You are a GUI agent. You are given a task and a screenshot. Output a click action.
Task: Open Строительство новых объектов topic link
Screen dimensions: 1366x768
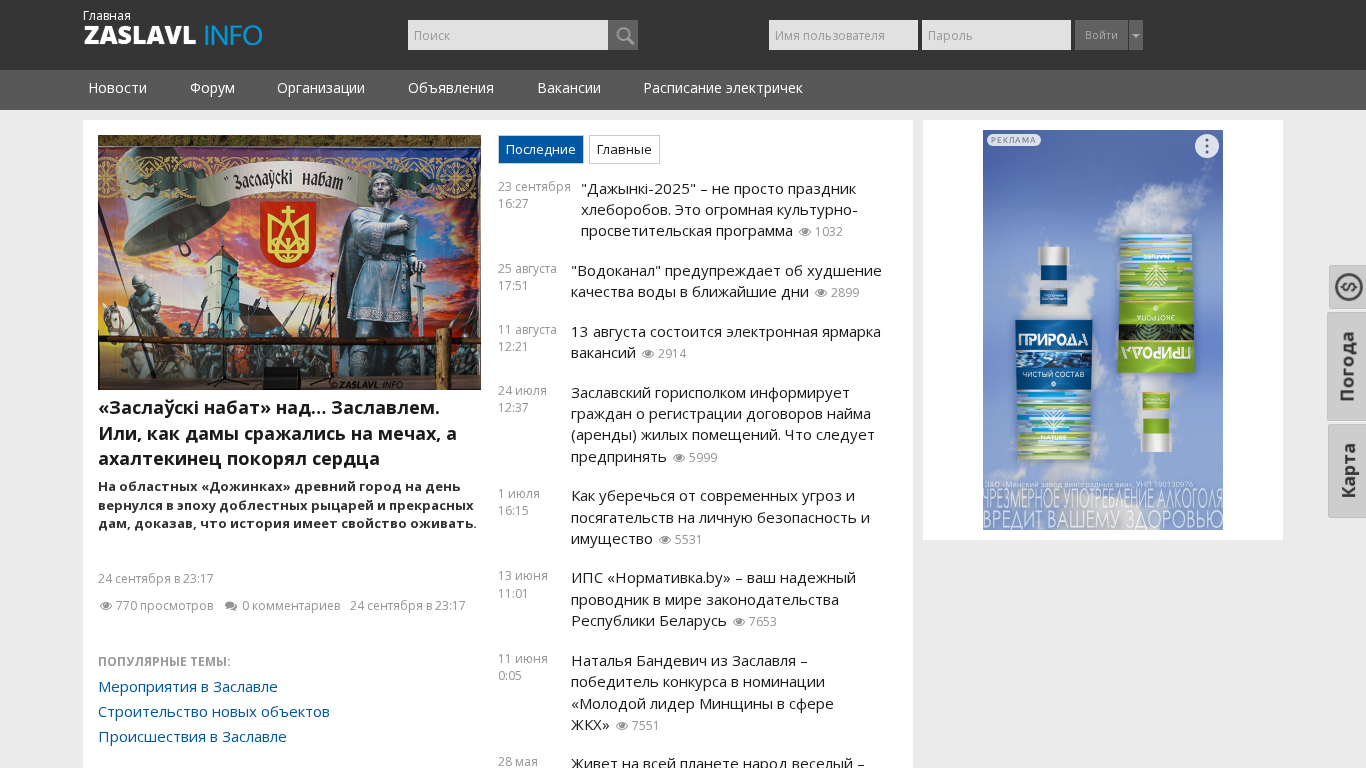(214, 712)
